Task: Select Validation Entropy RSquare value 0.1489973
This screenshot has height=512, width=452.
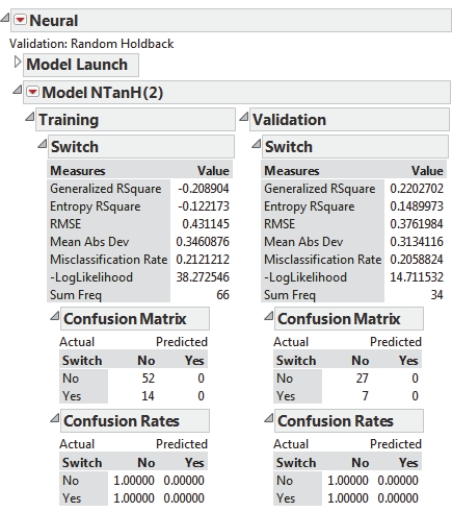Action: pos(417,206)
